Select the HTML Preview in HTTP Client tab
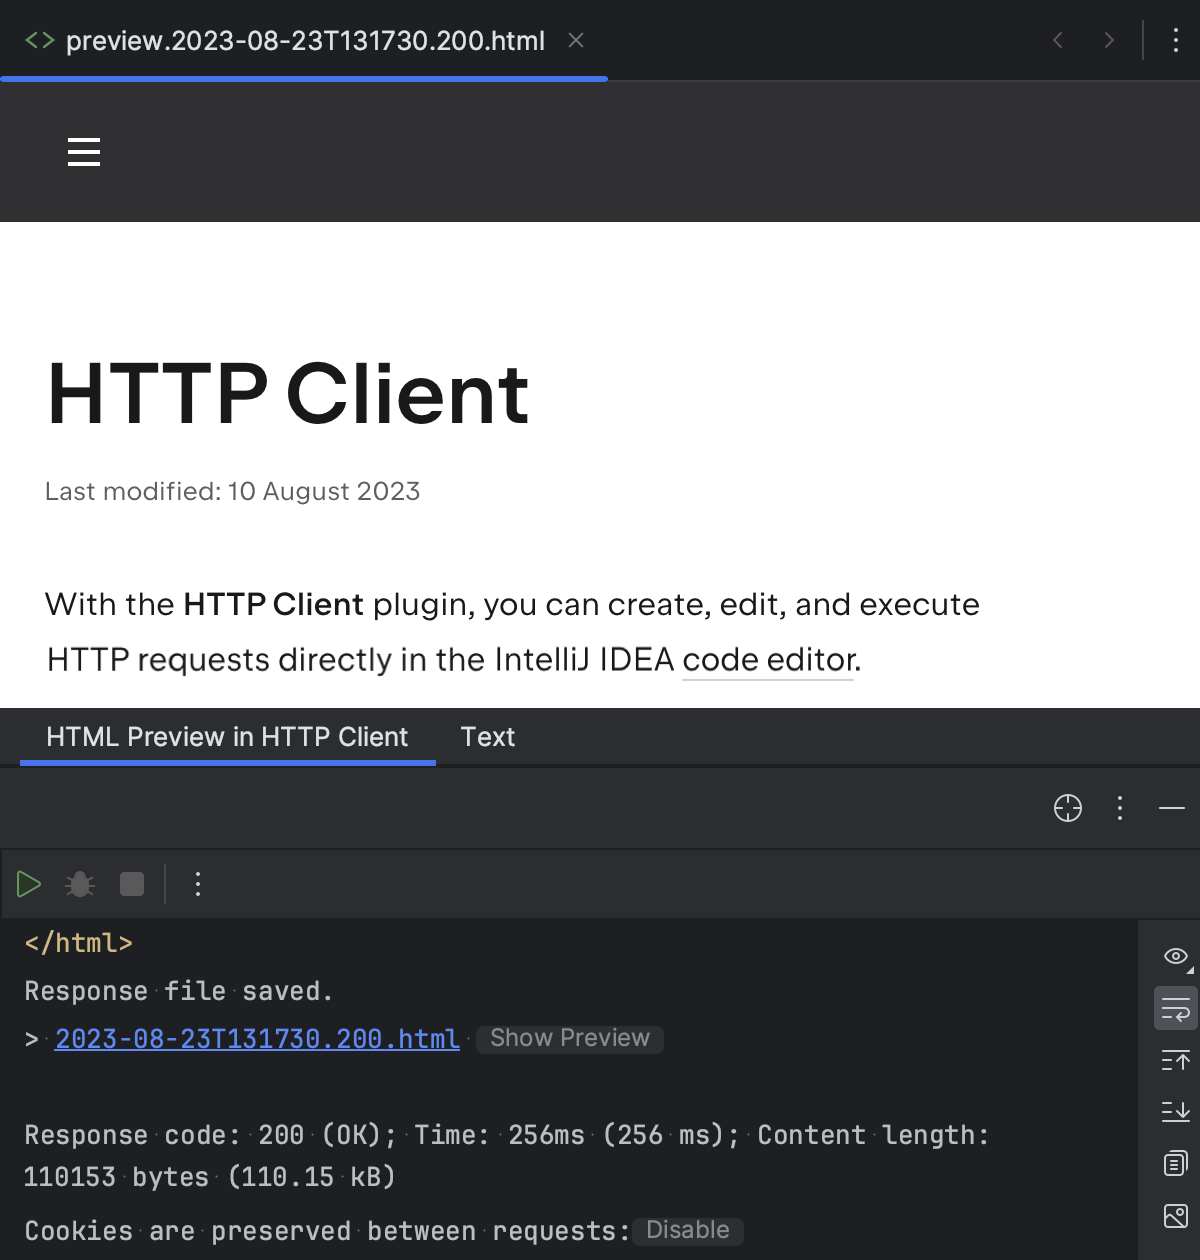The width and height of the screenshot is (1200, 1260). (x=226, y=737)
